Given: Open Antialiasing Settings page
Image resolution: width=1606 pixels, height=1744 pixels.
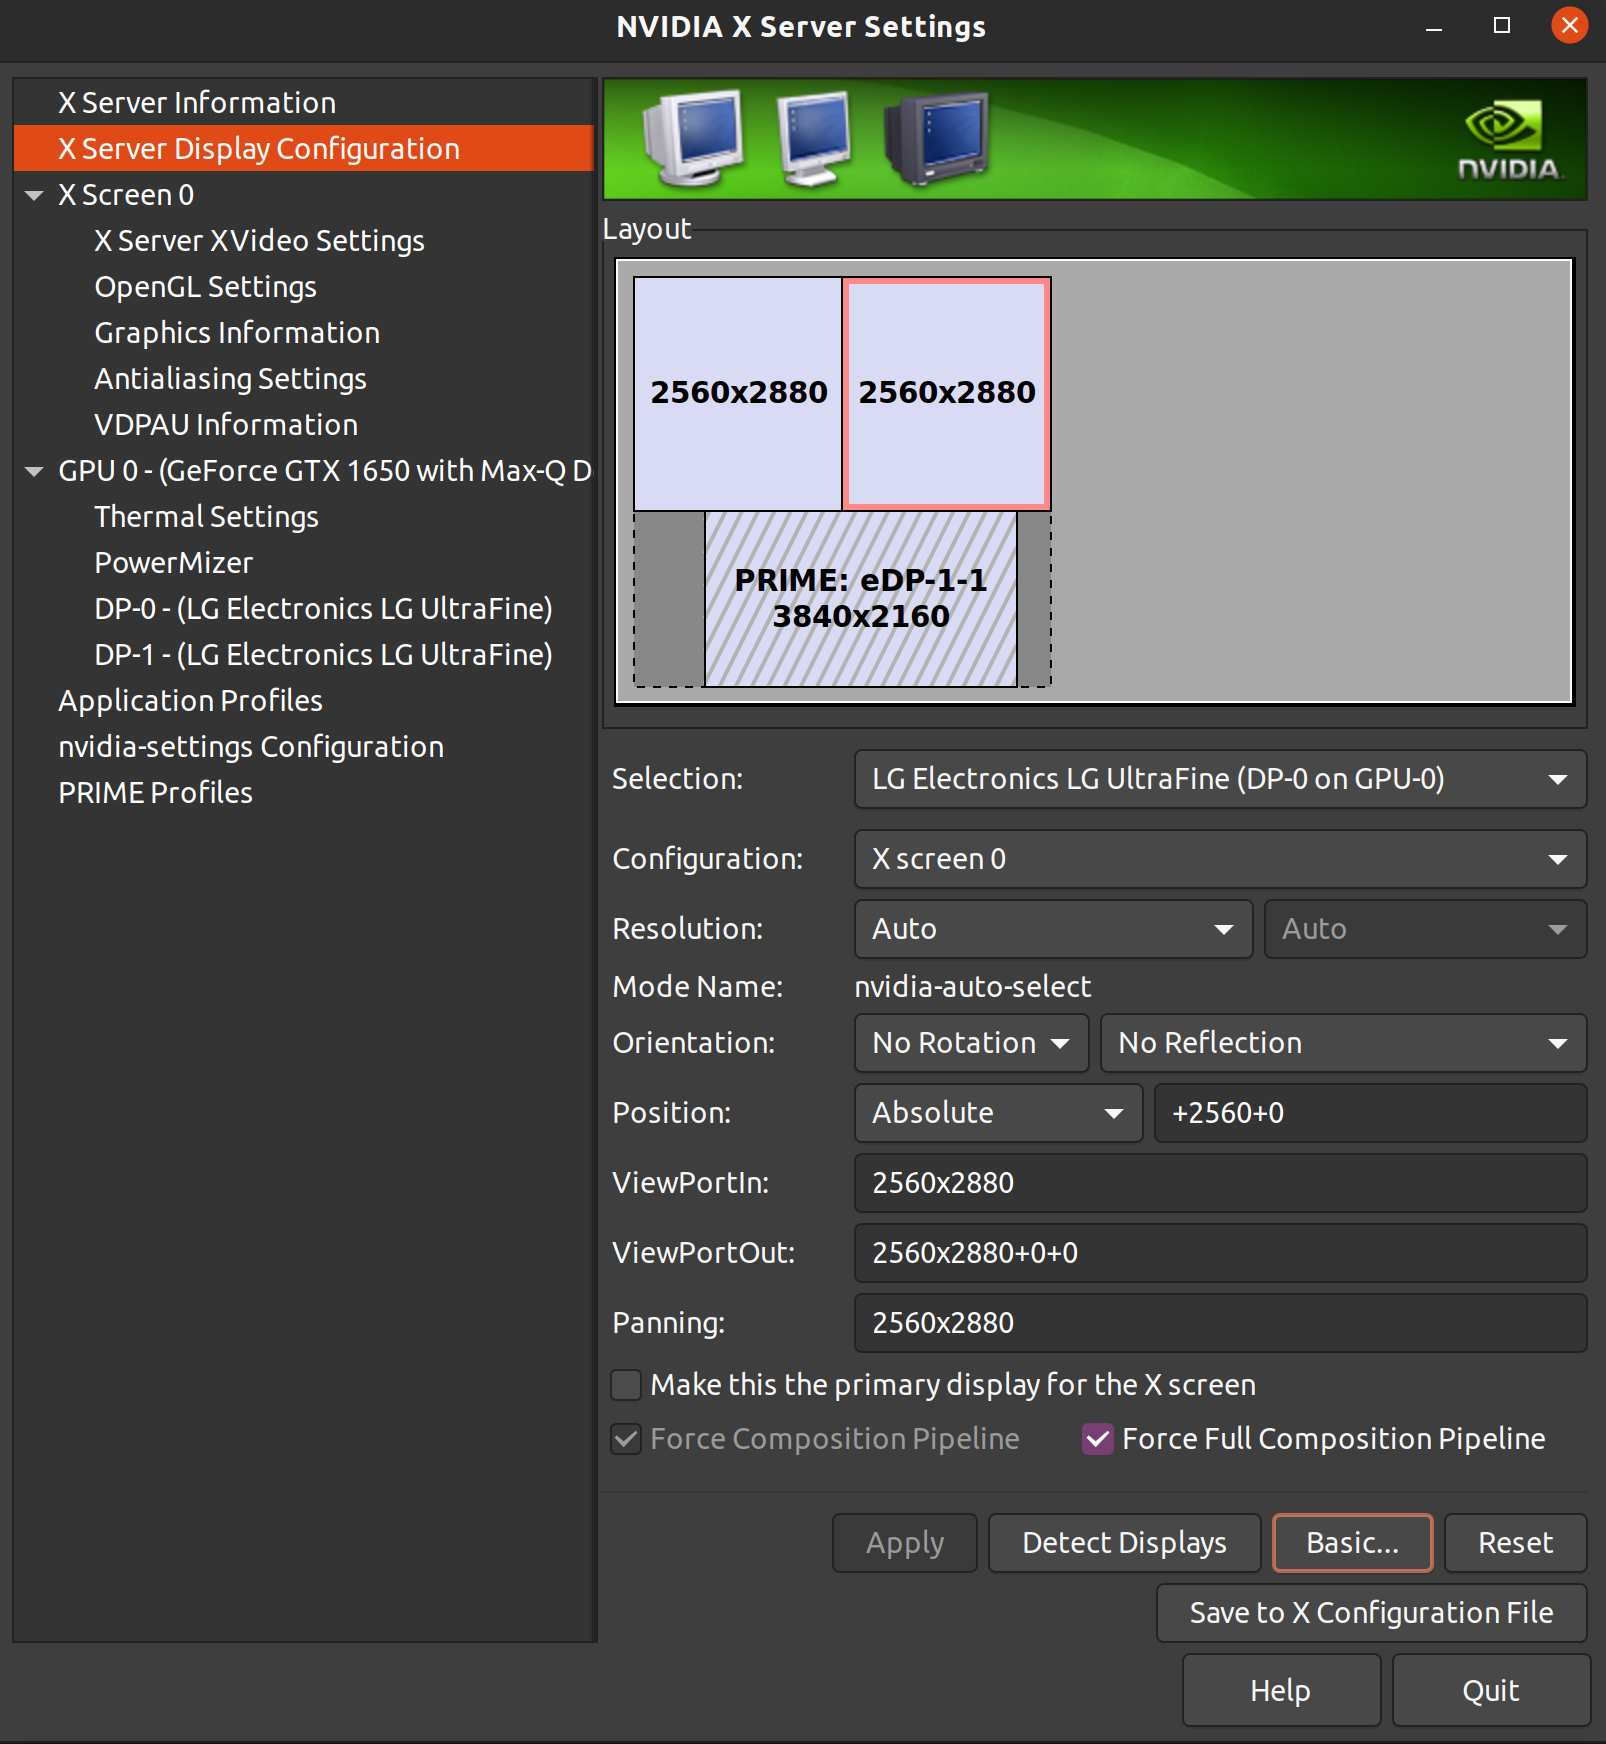Looking at the screenshot, I should pos(230,378).
